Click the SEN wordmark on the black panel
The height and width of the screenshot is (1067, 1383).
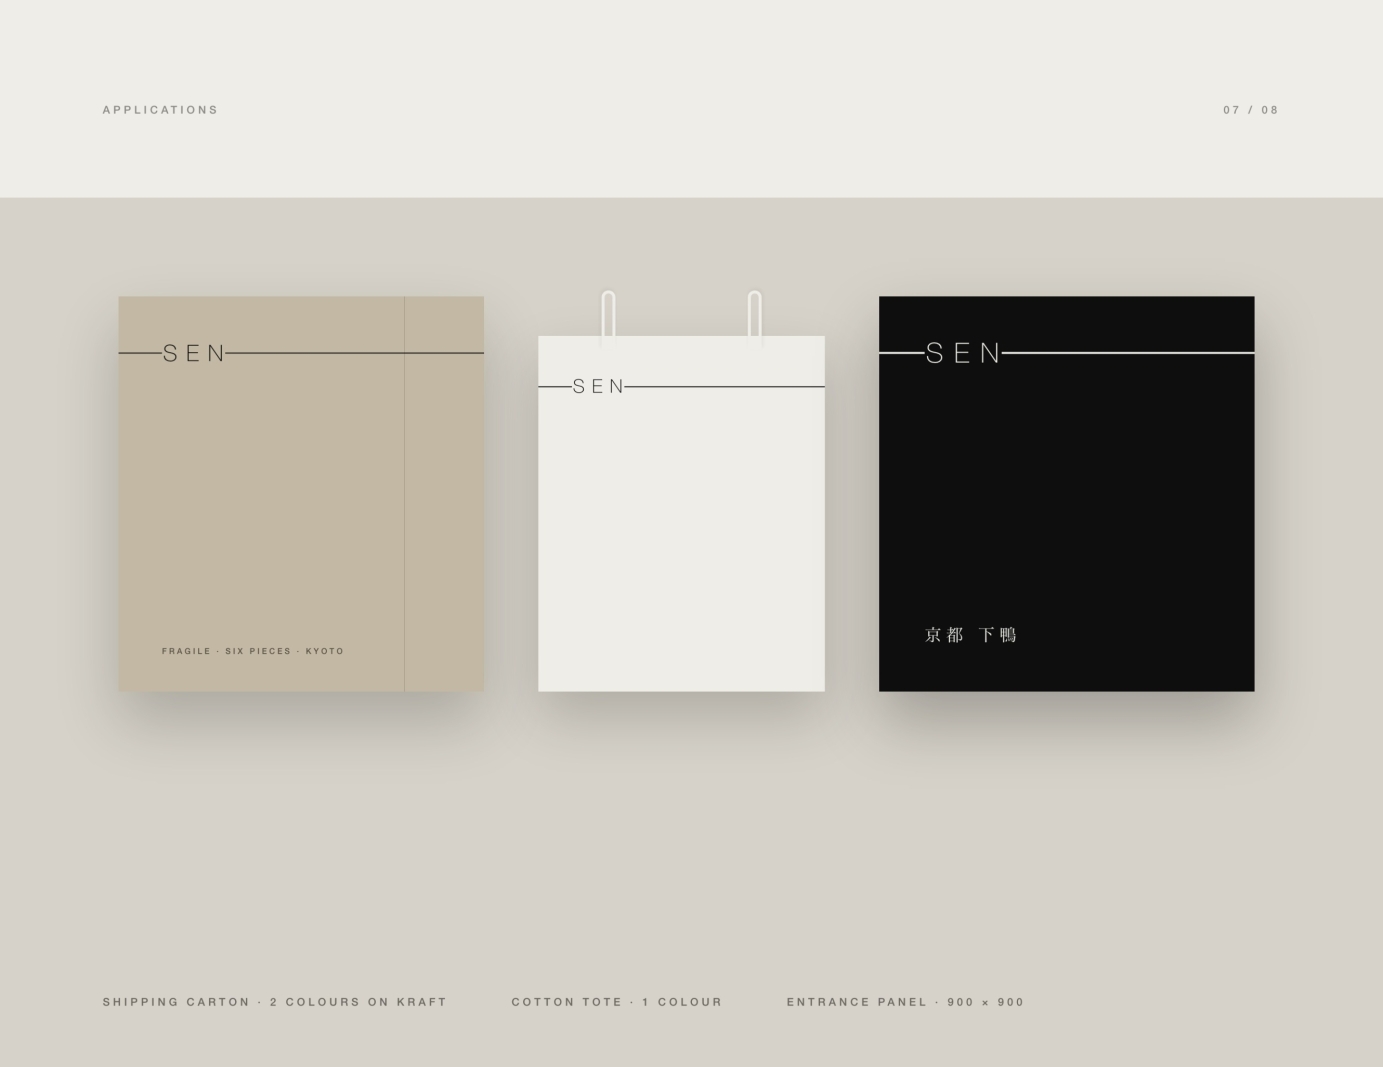click(x=963, y=353)
